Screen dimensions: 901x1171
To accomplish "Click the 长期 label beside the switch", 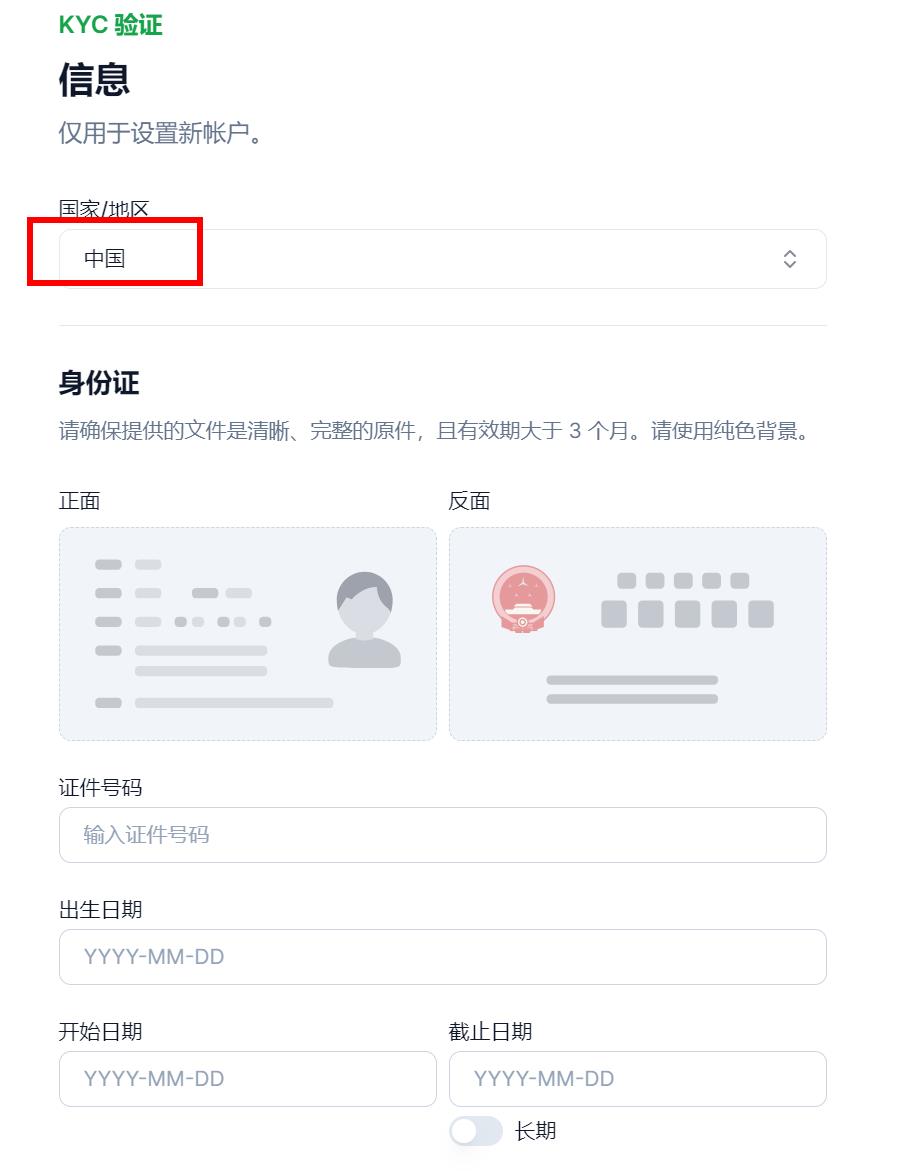I will click(x=535, y=1131).
